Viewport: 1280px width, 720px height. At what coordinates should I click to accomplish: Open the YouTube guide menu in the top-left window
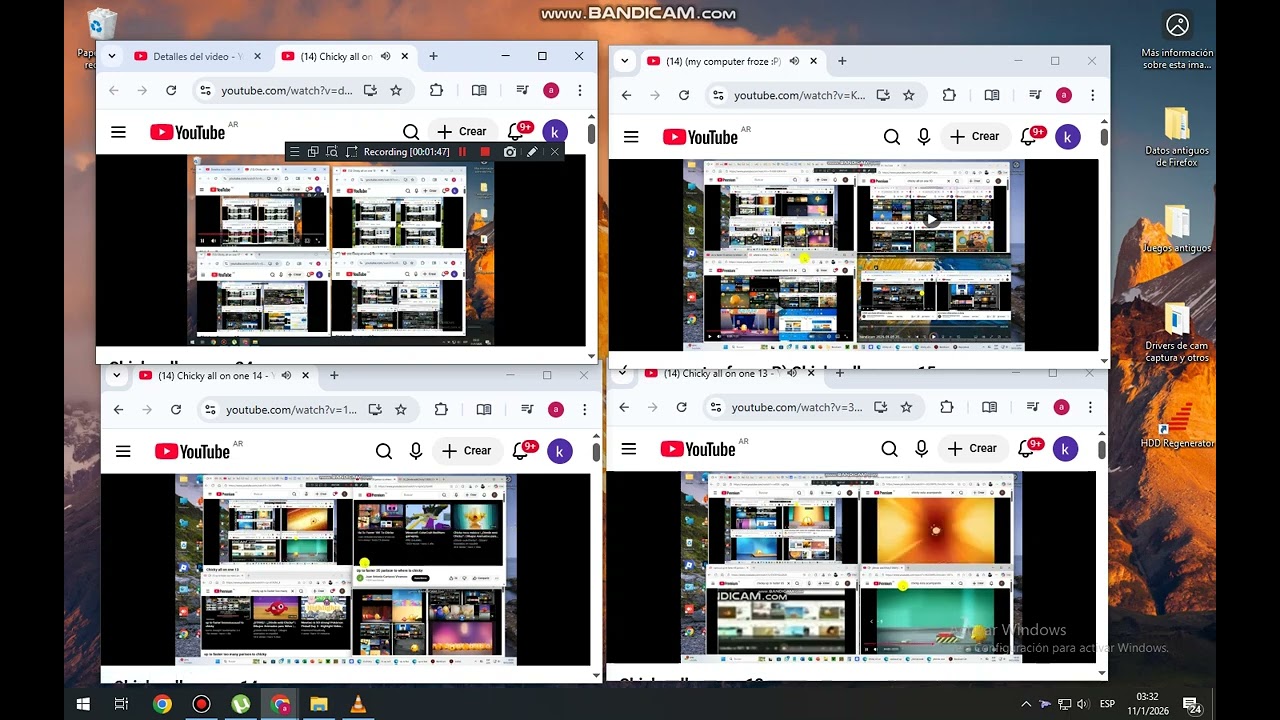tap(118, 132)
